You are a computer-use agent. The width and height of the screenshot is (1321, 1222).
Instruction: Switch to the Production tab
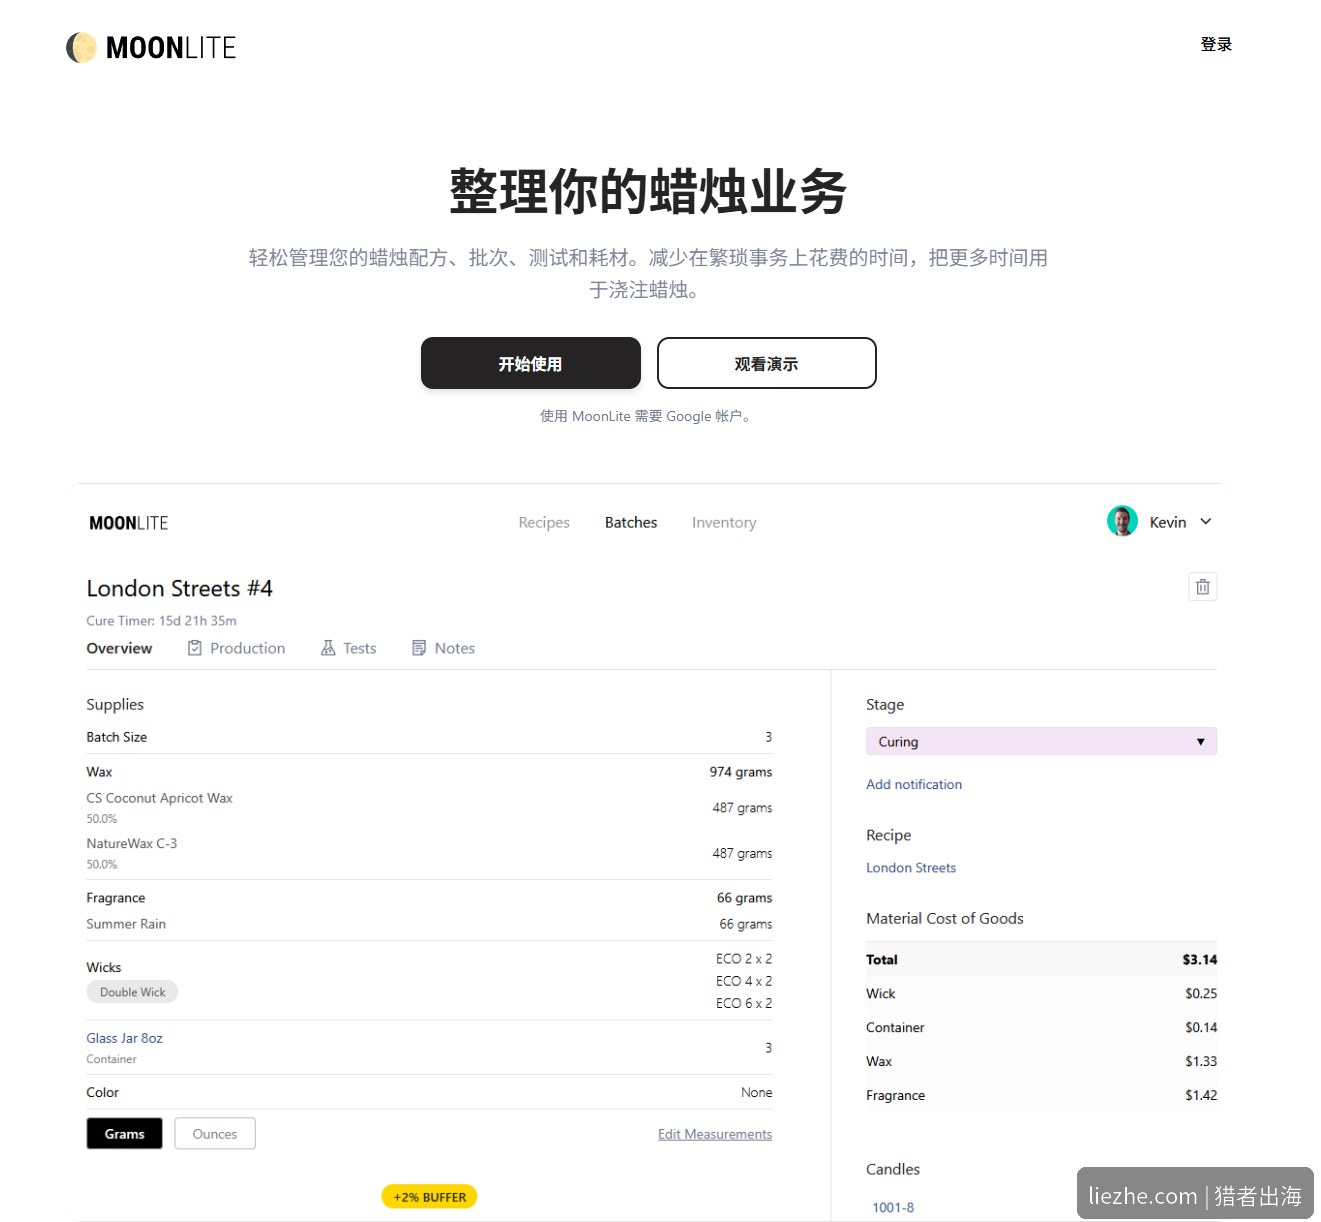tap(236, 648)
